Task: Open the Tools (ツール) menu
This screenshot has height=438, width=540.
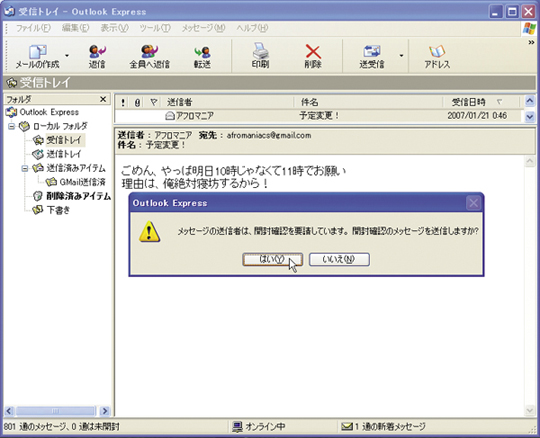Action: coord(155,28)
